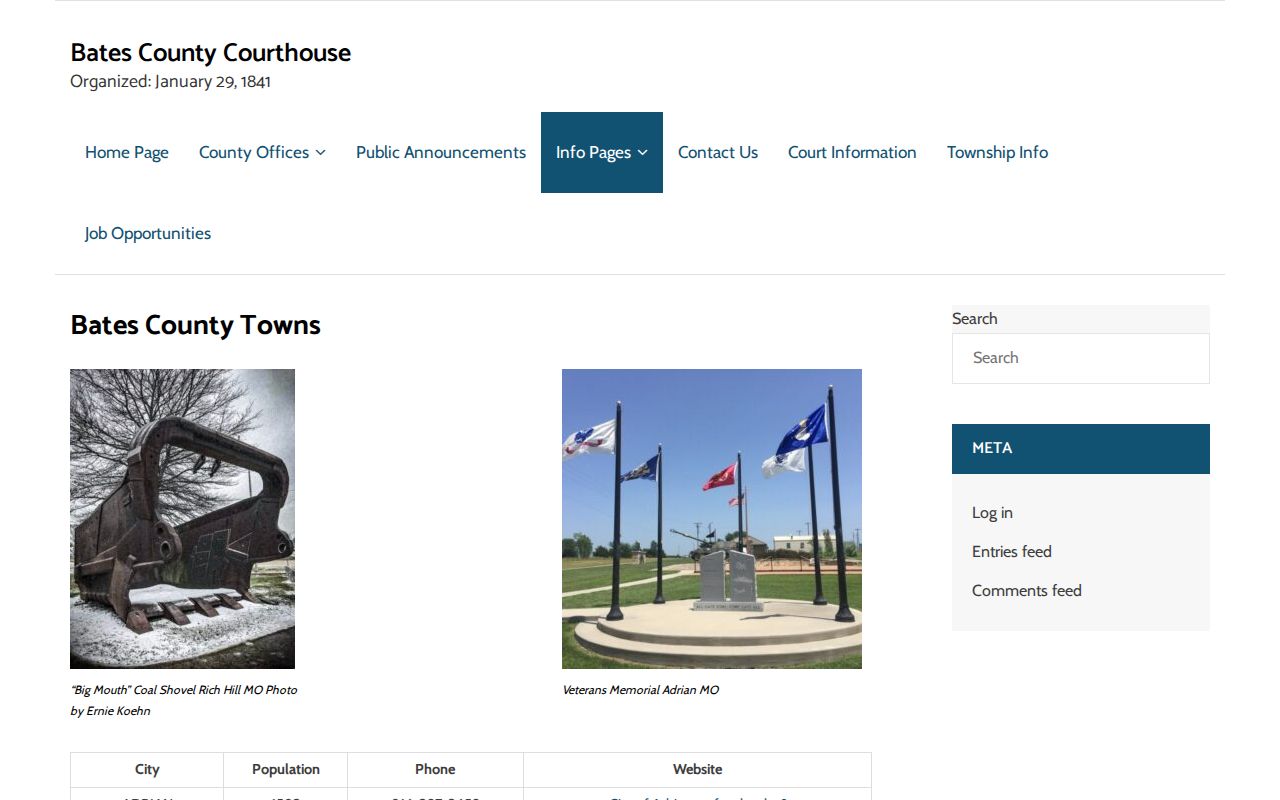This screenshot has width=1280, height=800.
Task: Open the Comments feed link
Action: pos(1027,590)
